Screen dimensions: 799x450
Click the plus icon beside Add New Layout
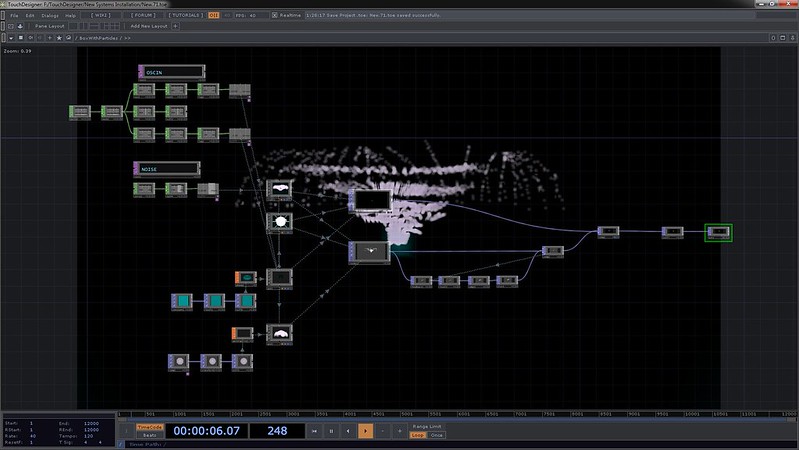[x=176, y=26]
